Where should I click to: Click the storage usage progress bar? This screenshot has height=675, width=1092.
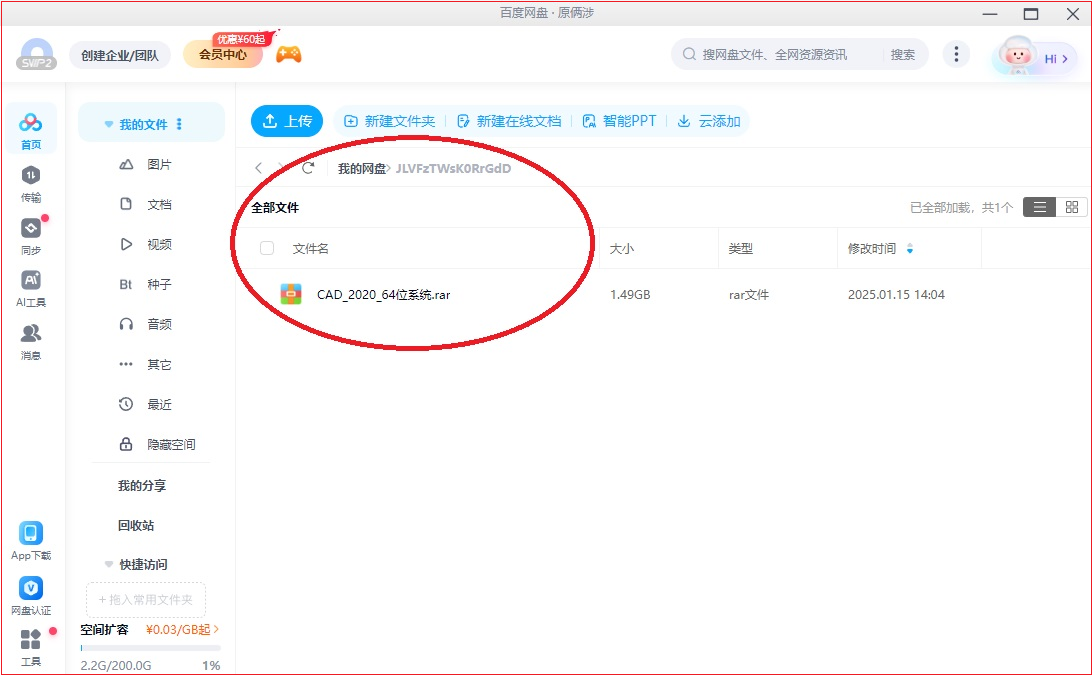[x=151, y=648]
